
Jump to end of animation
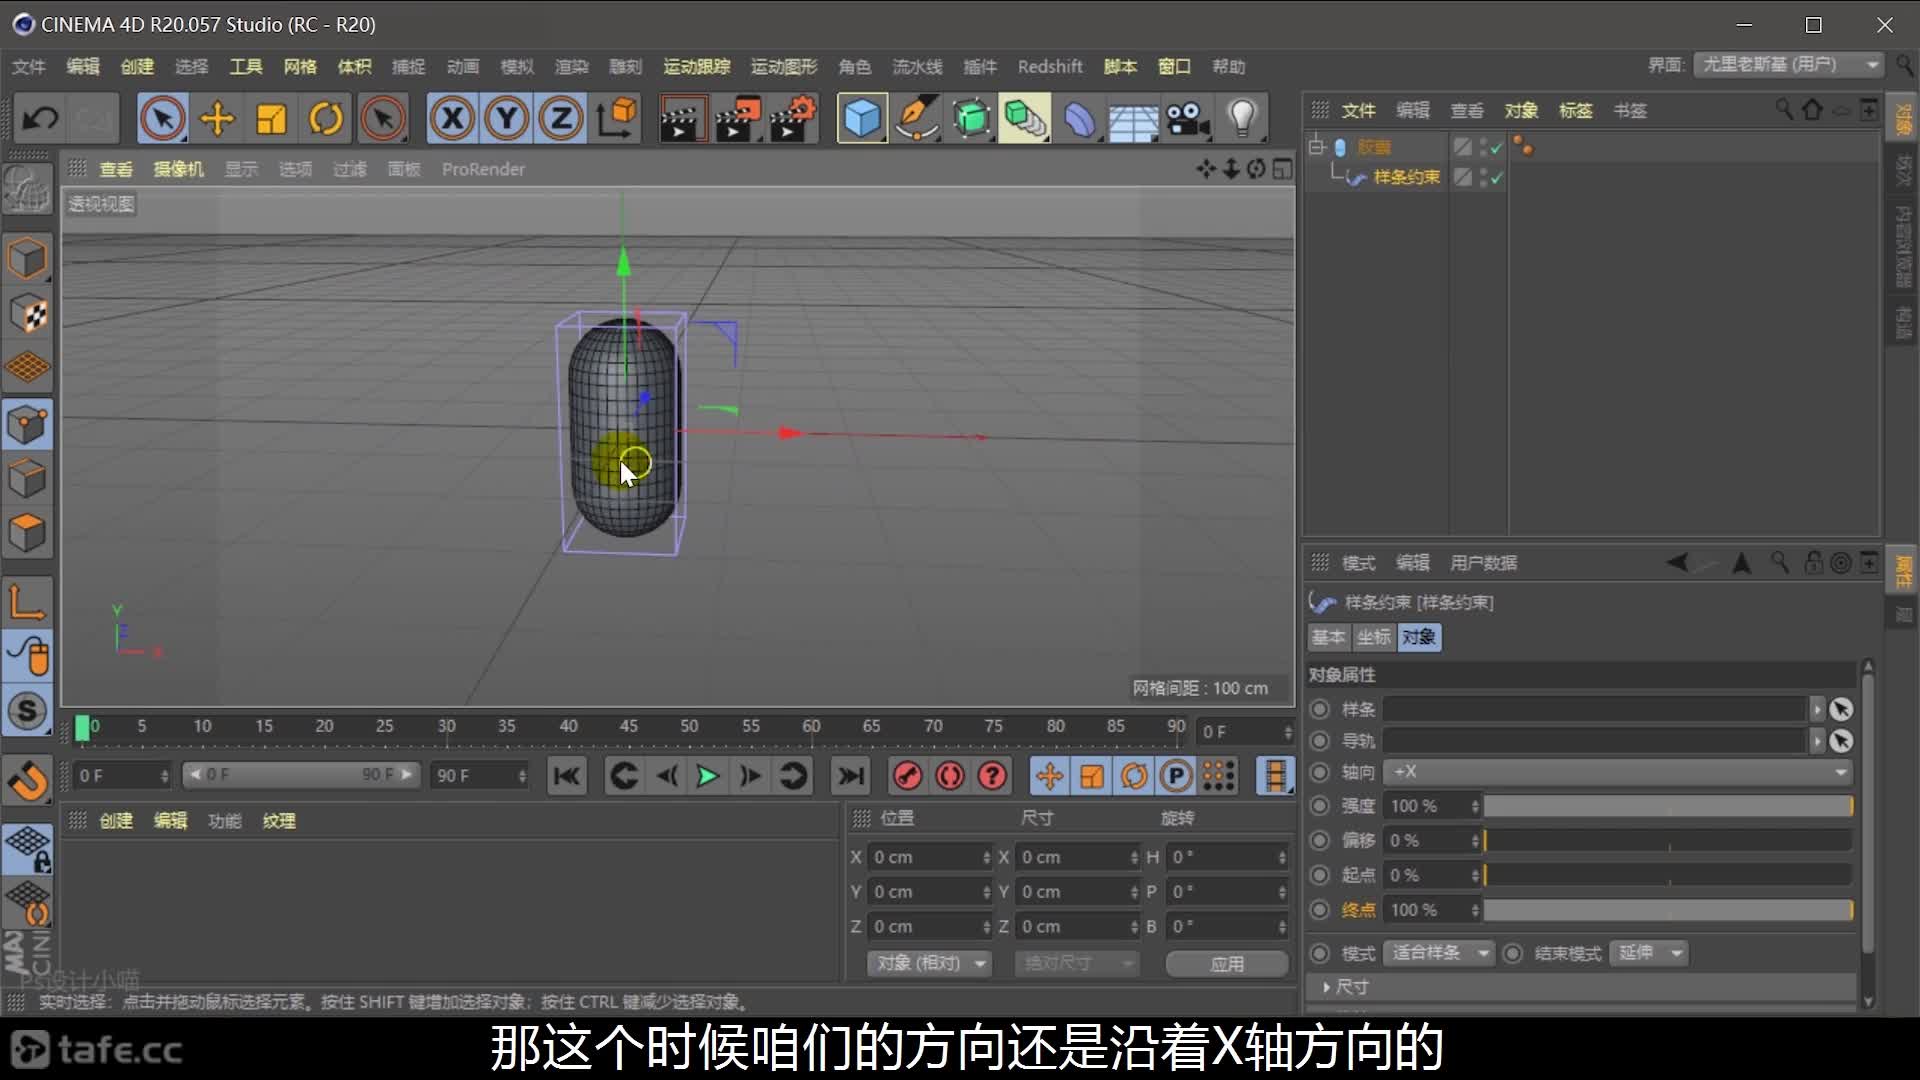pyautogui.click(x=851, y=776)
